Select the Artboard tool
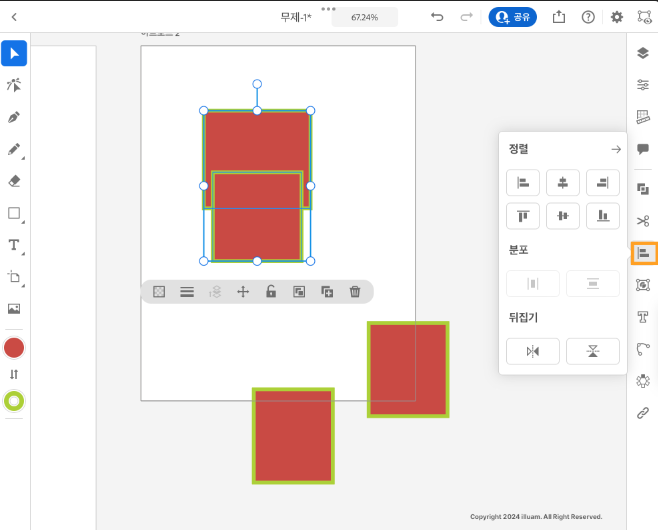 coord(14,277)
